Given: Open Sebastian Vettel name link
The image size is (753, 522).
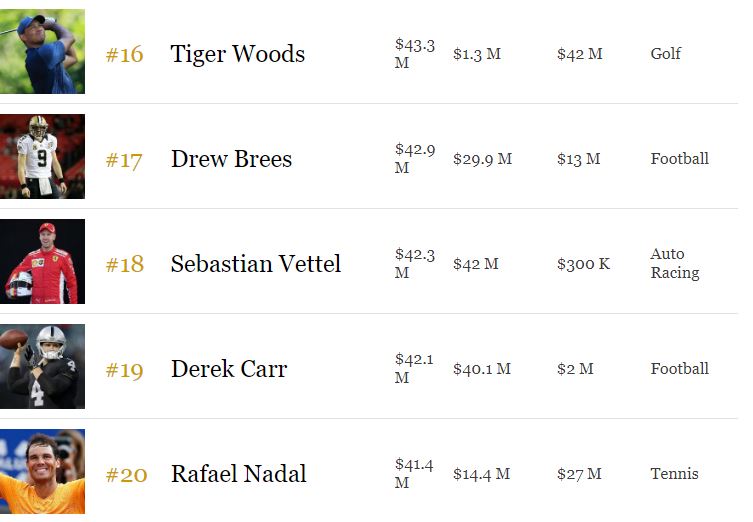Looking at the screenshot, I should (256, 264).
